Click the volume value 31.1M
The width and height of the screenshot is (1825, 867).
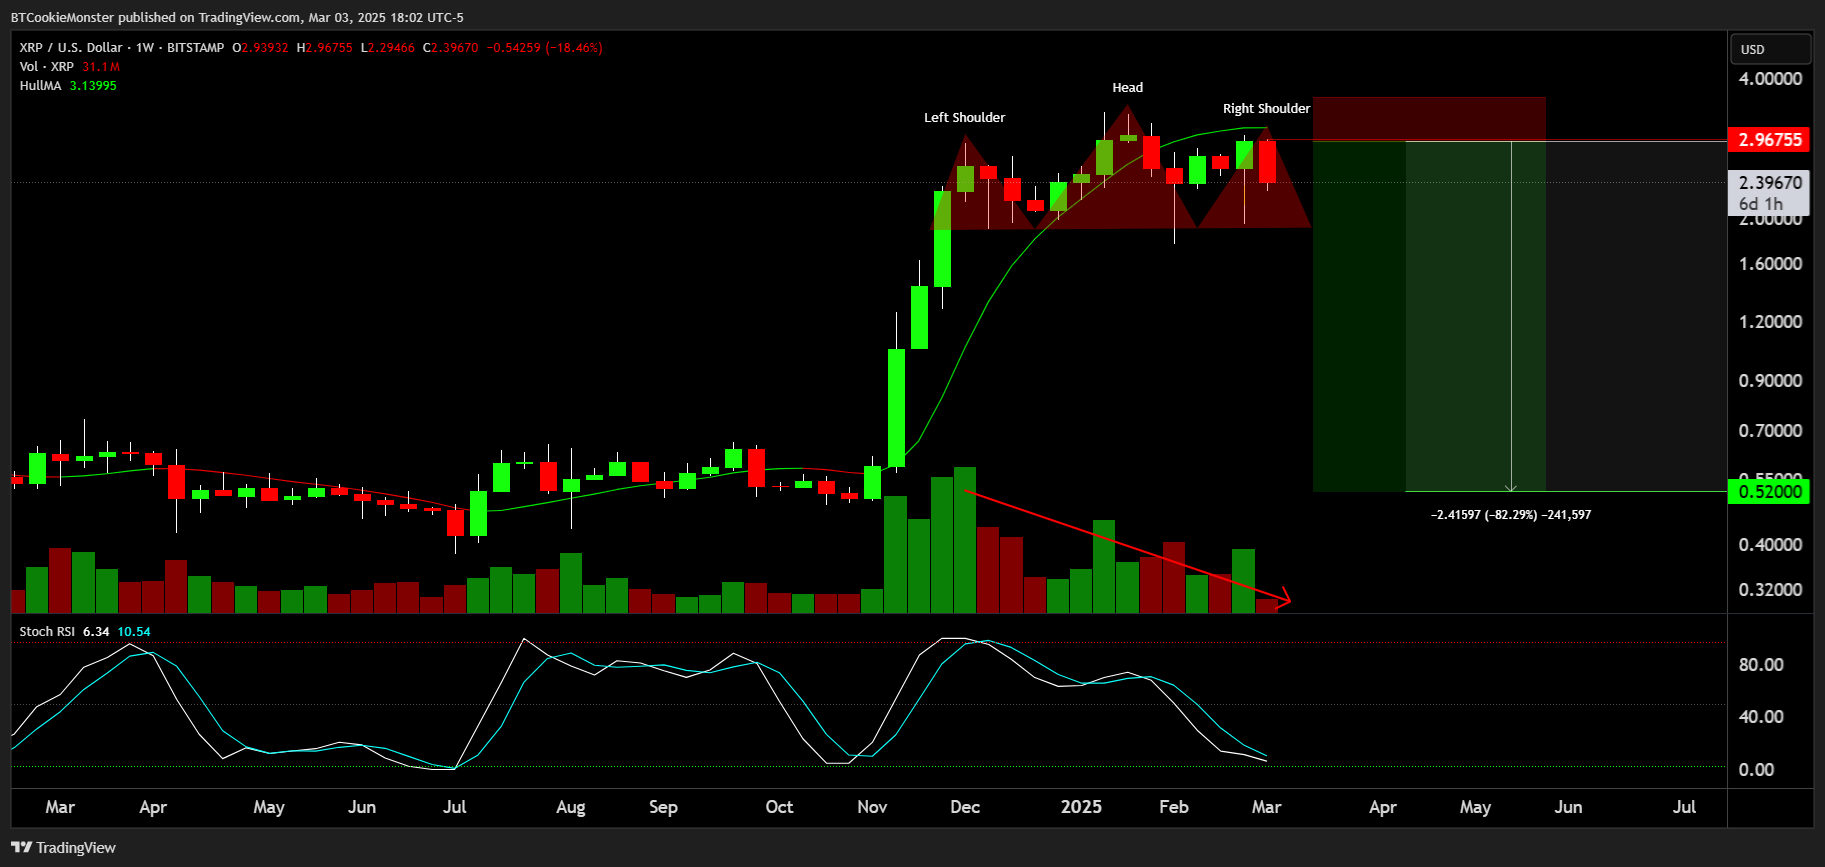[x=101, y=66]
